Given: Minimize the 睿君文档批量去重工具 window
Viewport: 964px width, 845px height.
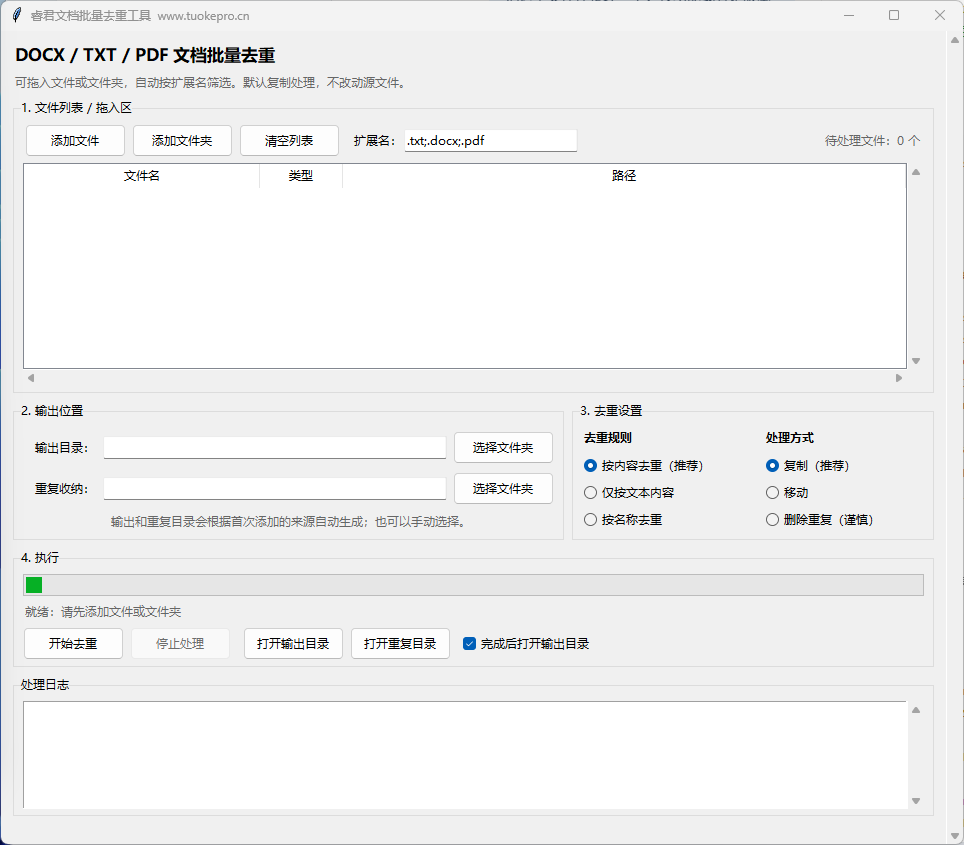Looking at the screenshot, I should point(849,15).
